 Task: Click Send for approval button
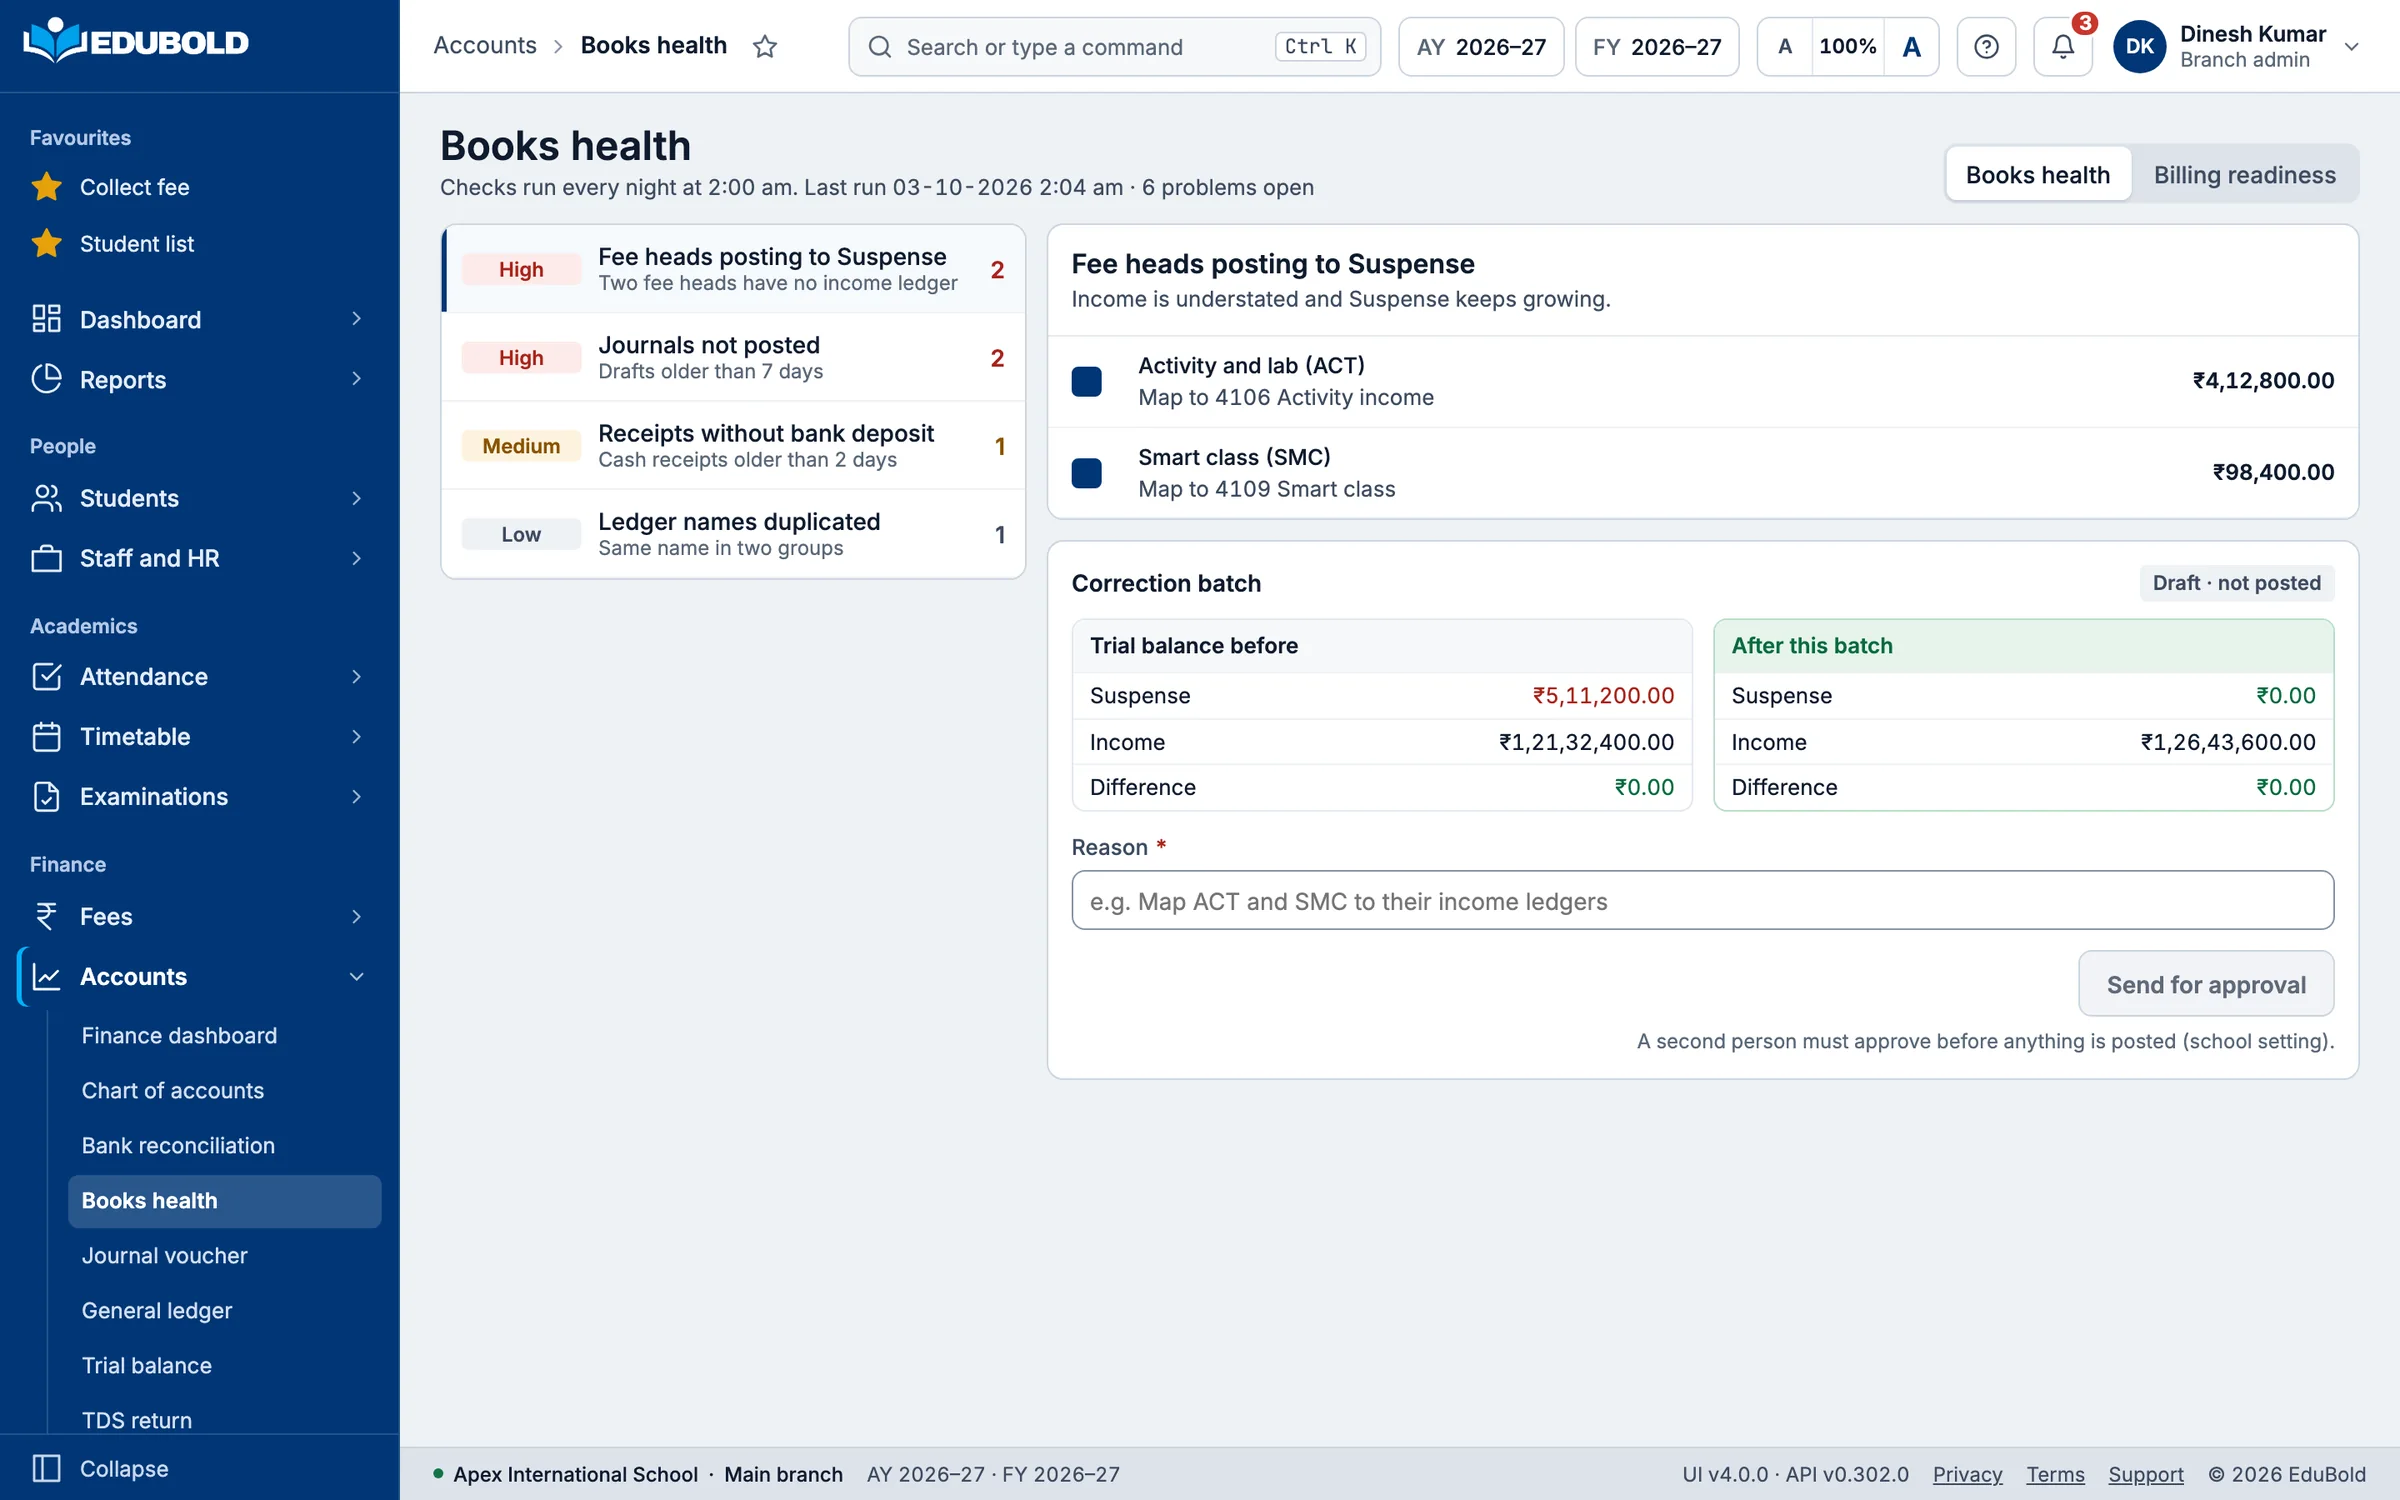[x=2206, y=984]
